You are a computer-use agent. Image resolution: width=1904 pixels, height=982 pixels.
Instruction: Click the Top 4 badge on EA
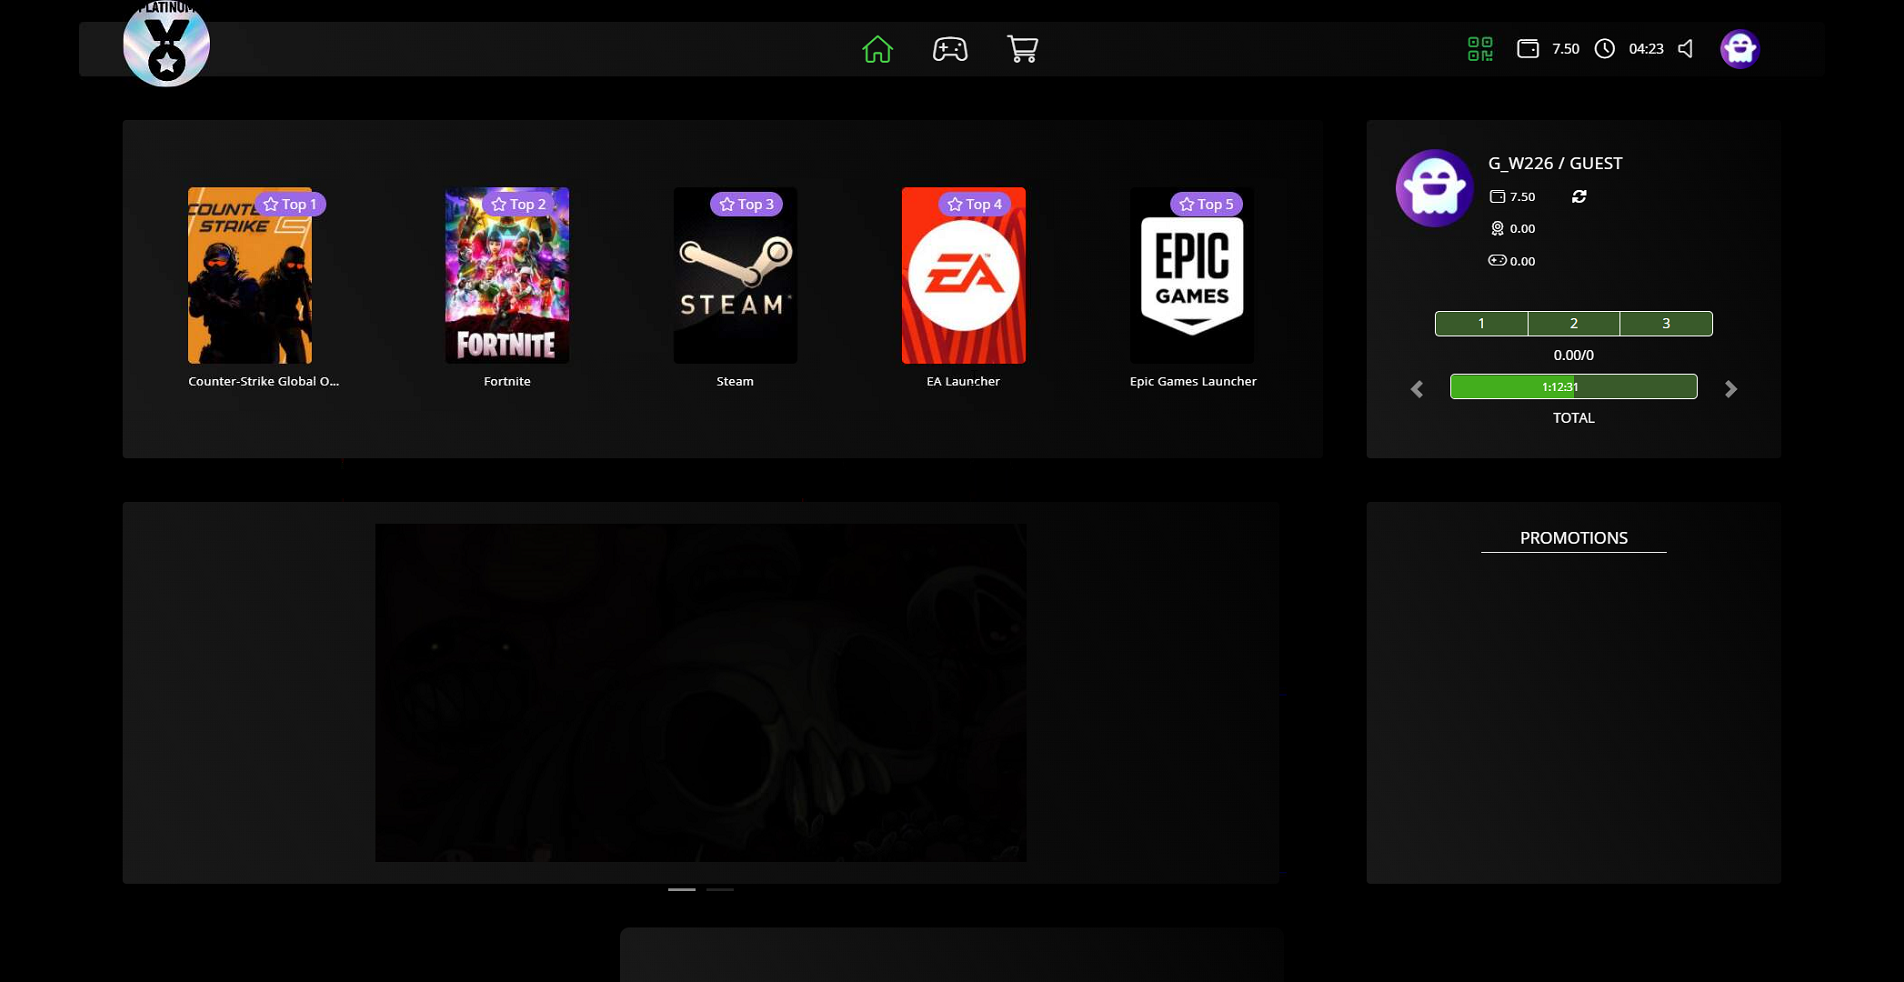click(975, 204)
